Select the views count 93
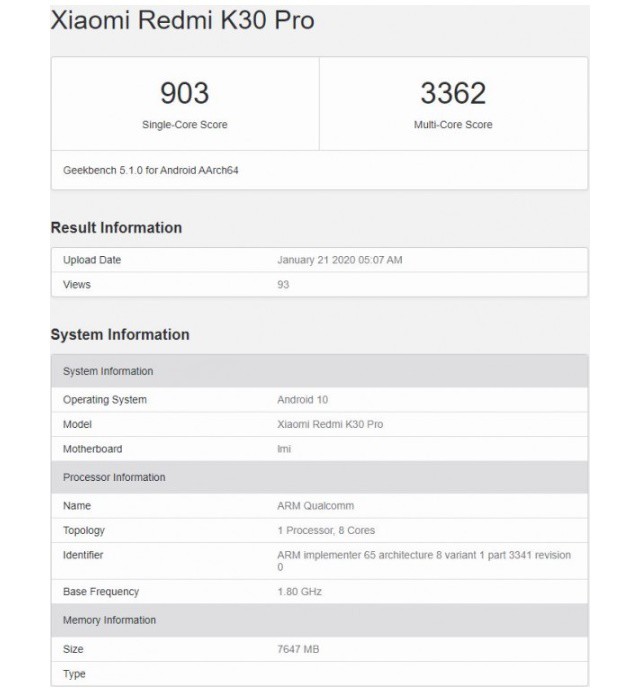This screenshot has height=692, width=637. coord(283,285)
